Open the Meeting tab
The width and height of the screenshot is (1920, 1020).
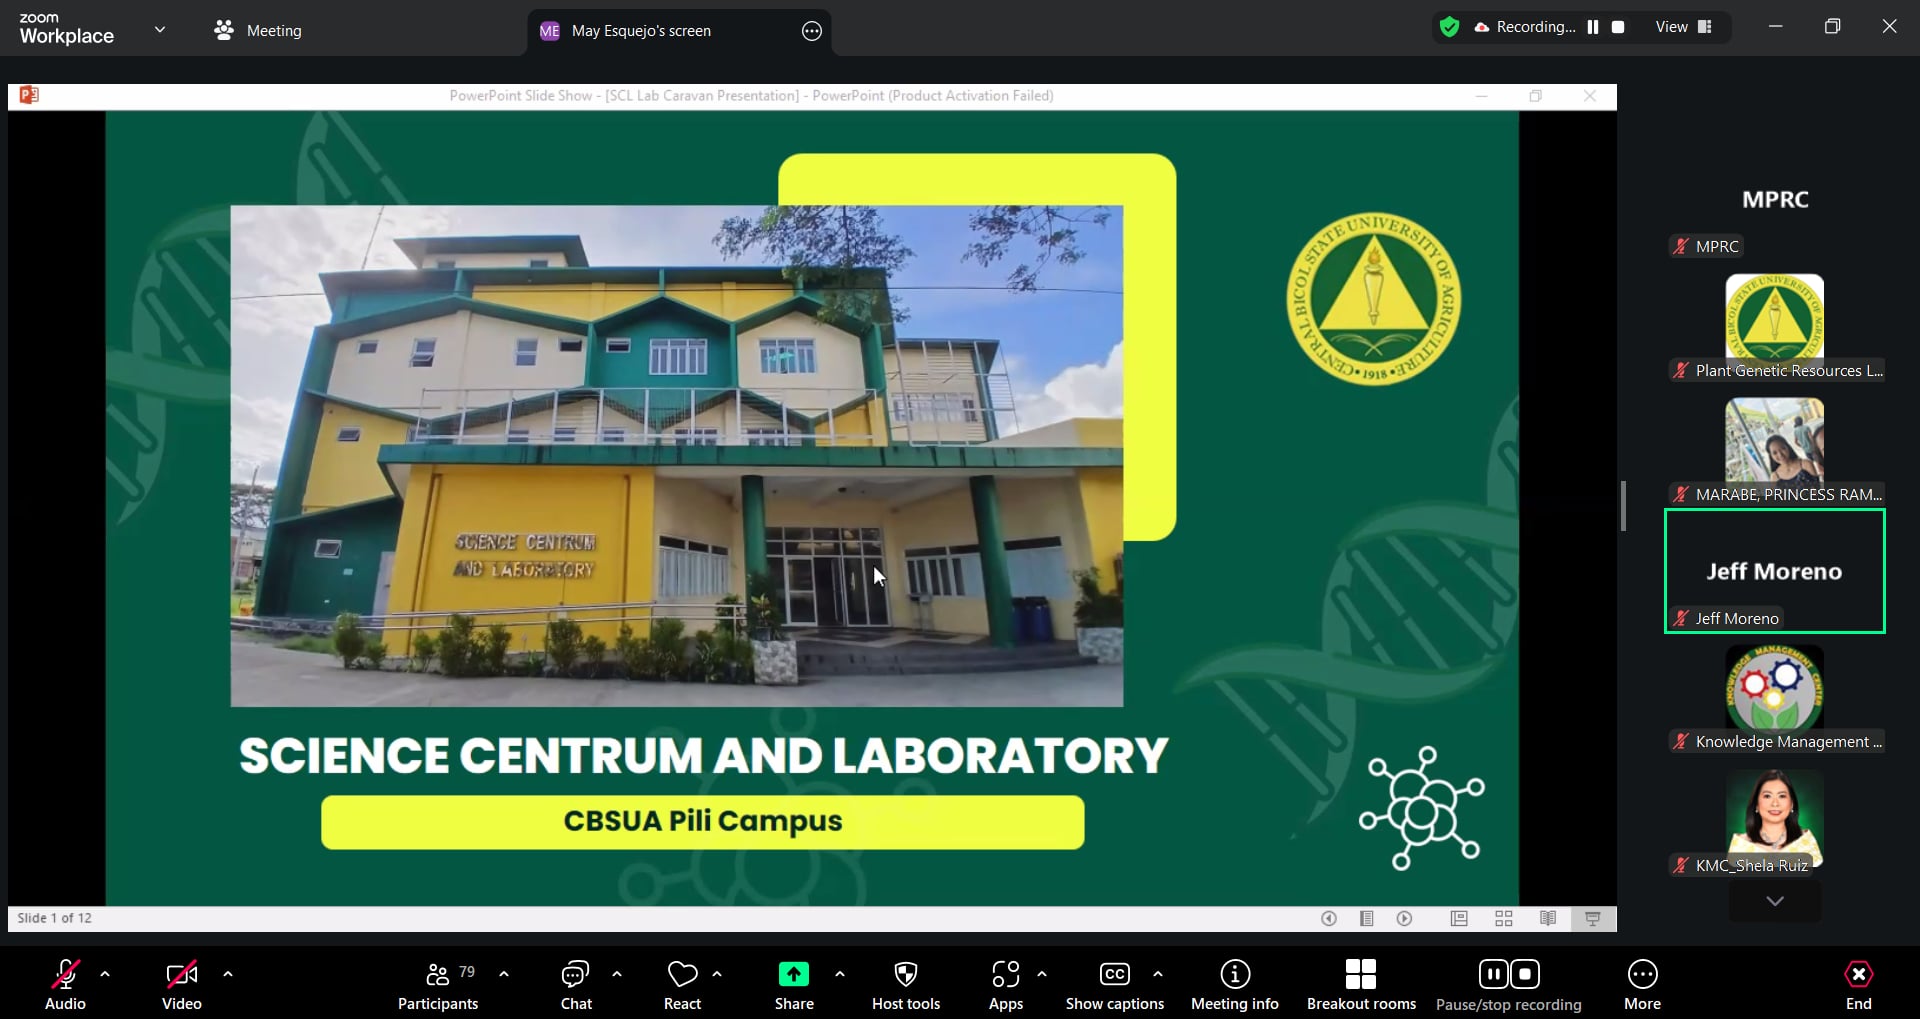[258, 31]
